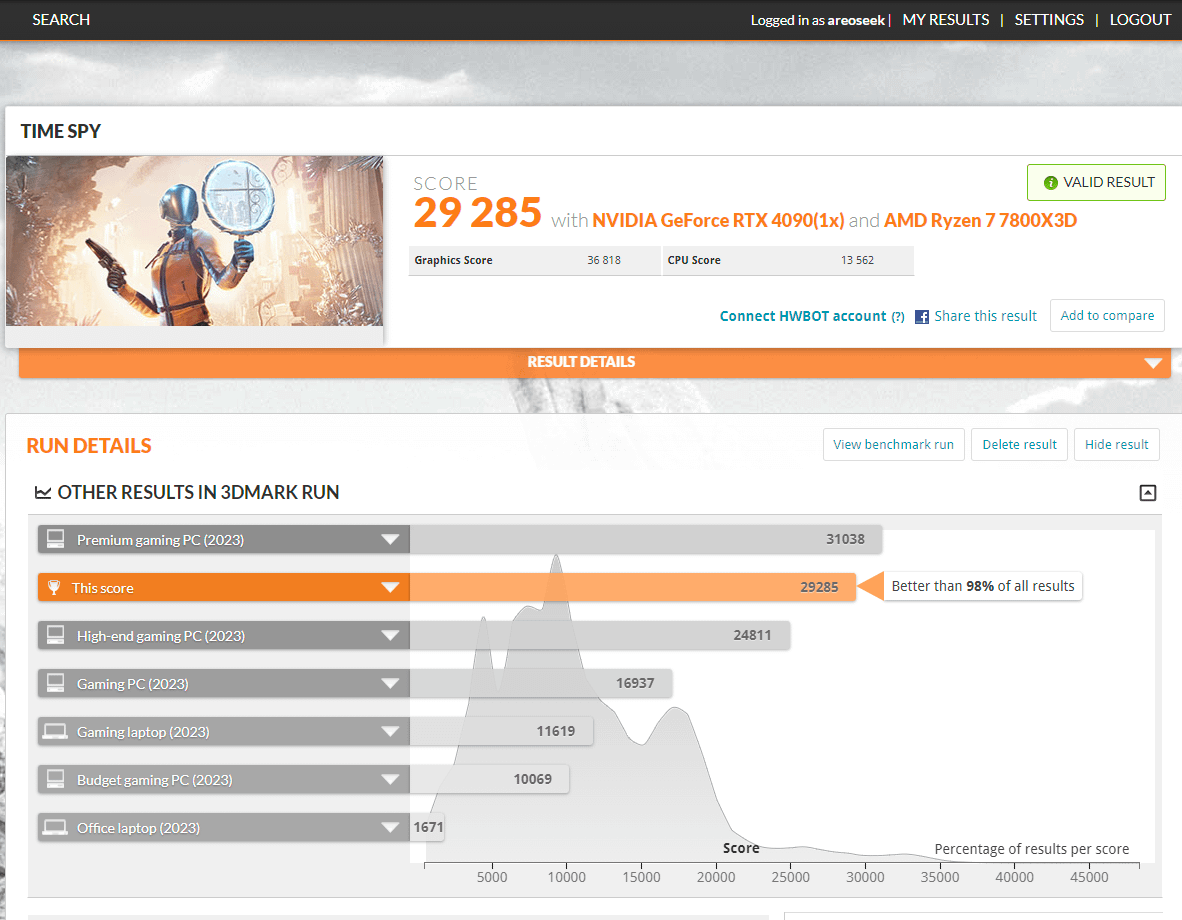Click the Better than 98% of all results label

982,586
